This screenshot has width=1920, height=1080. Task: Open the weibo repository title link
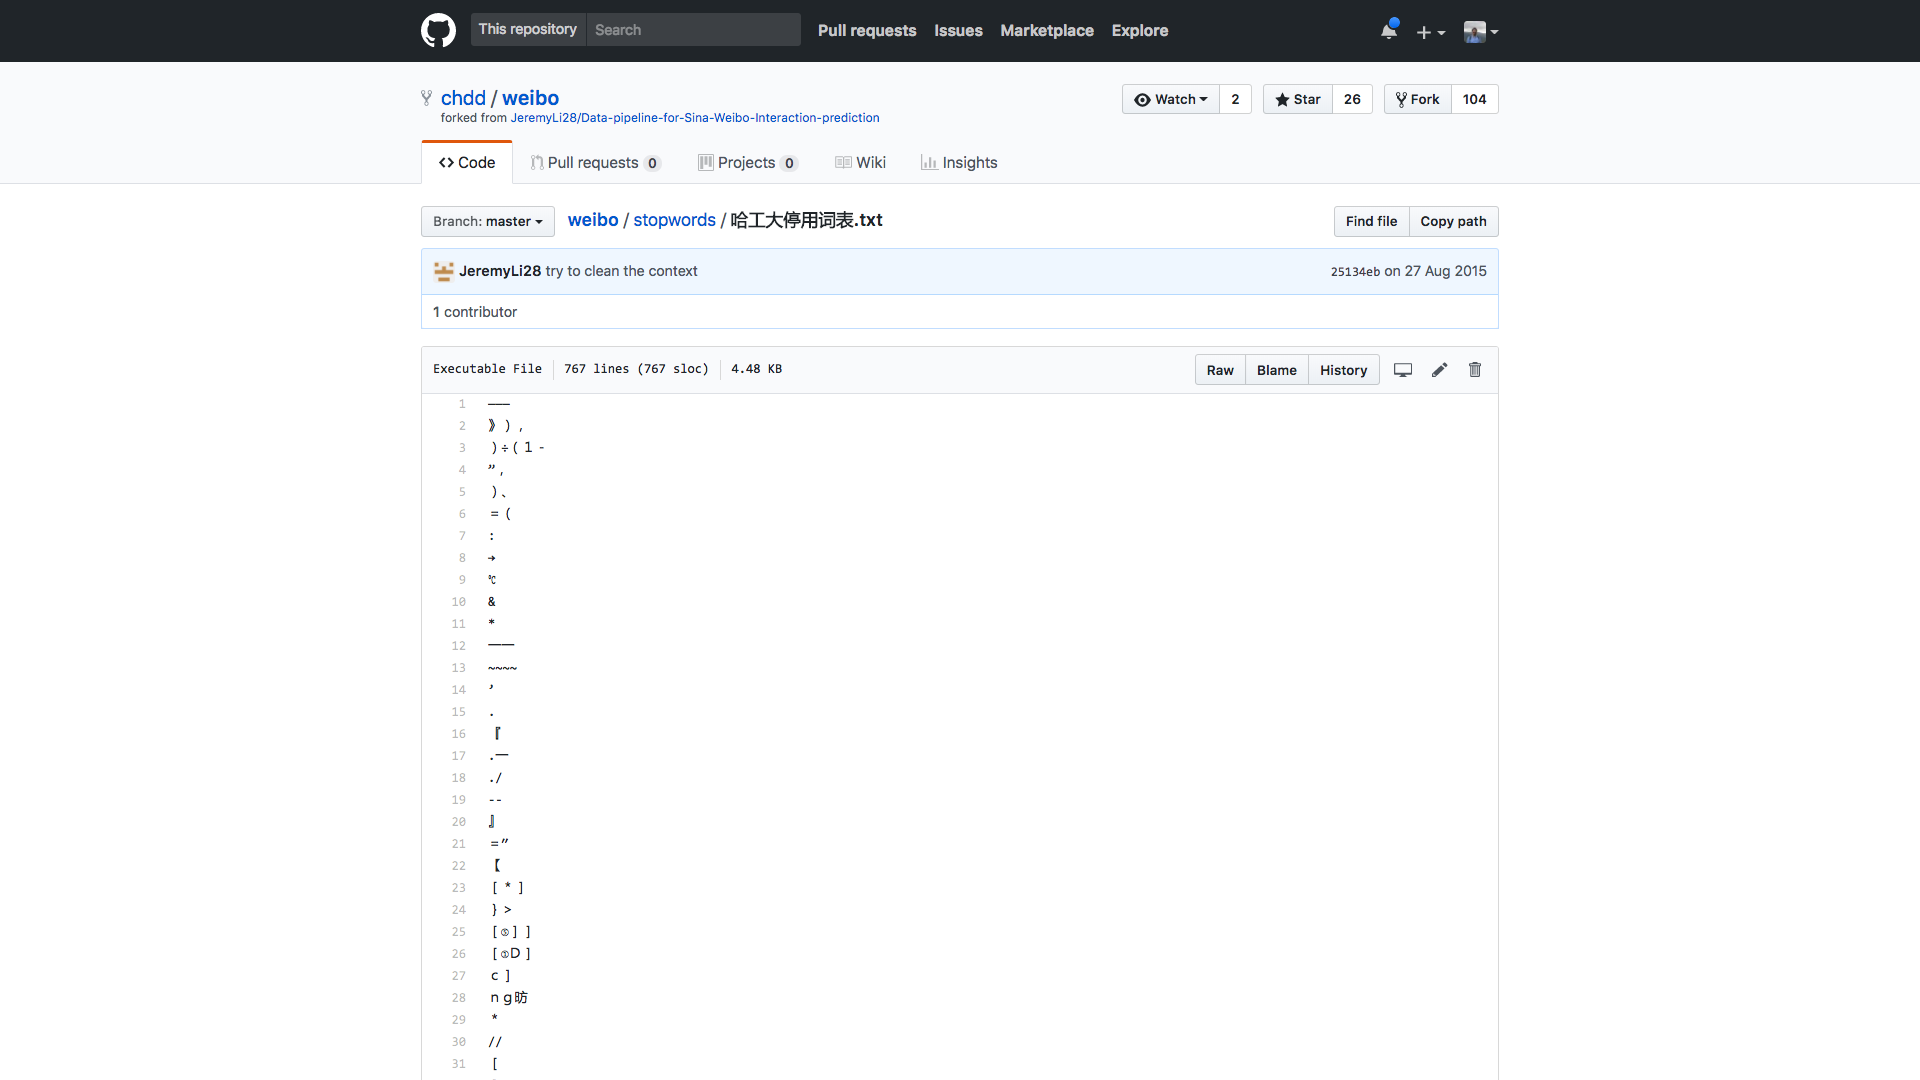pyautogui.click(x=530, y=98)
